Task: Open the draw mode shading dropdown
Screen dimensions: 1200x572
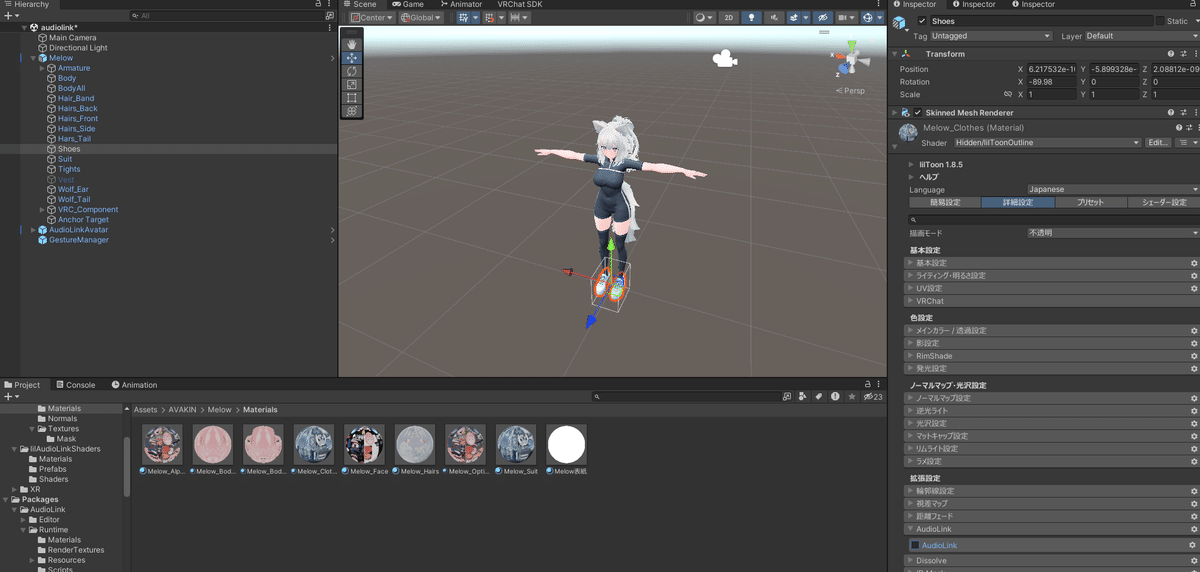Action: pyautogui.click(x=706, y=18)
